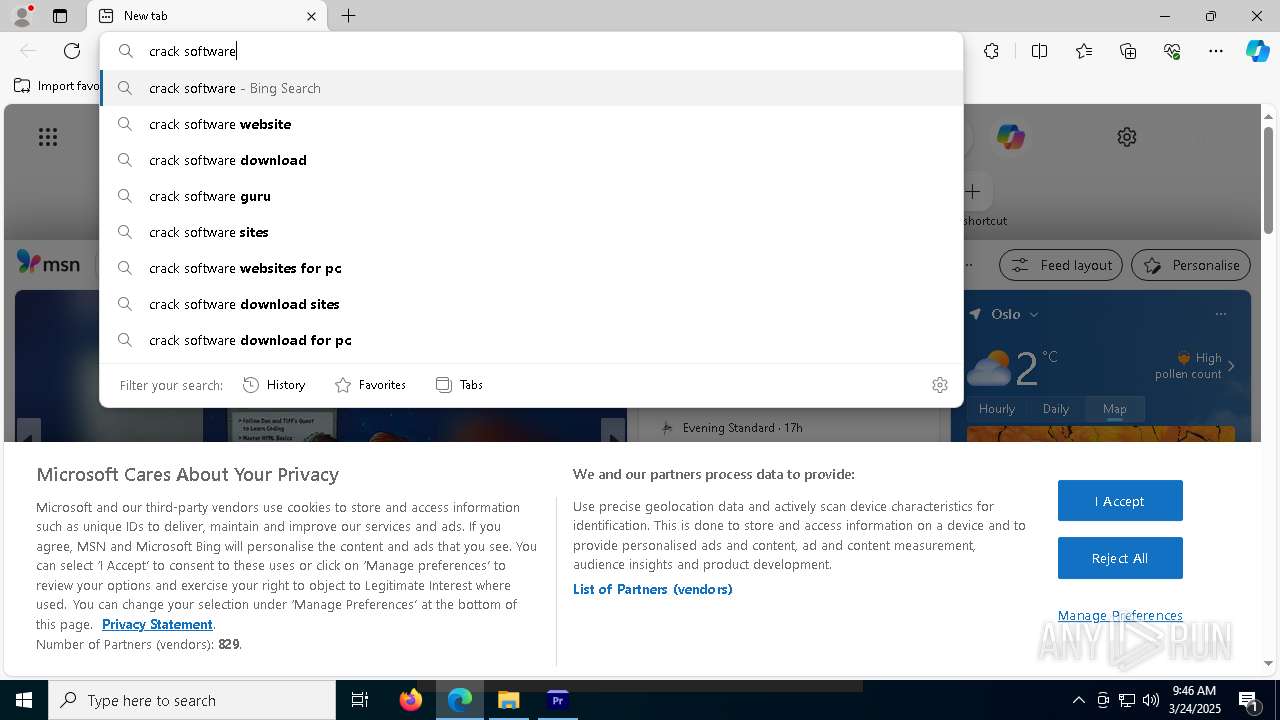Open the Favorites star-list icon
This screenshot has height=720, width=1280.
[x=1084, y=51]
